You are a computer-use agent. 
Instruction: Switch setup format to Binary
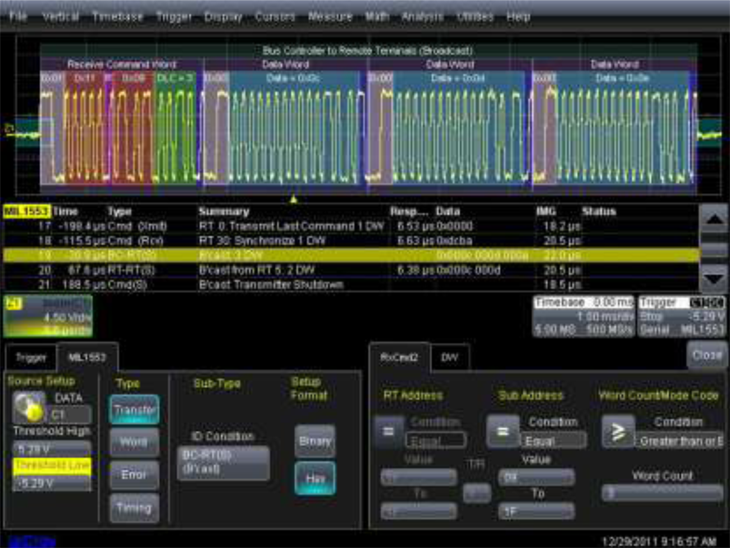coord(315,441)
